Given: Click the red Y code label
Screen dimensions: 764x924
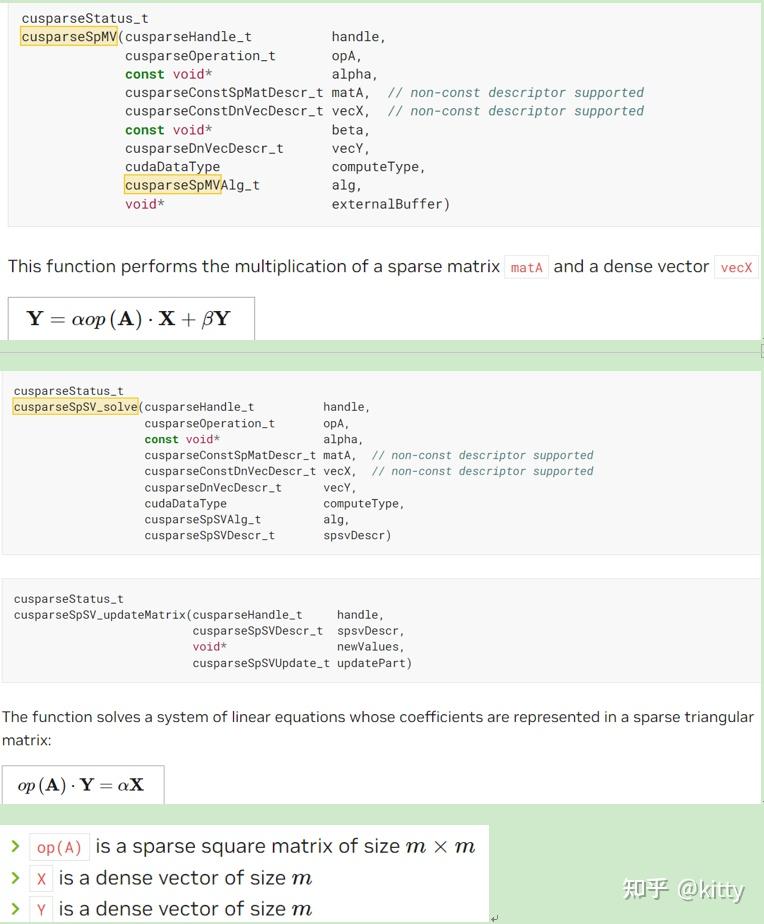Looking at the screenshot, I should (x=41, y=910).
